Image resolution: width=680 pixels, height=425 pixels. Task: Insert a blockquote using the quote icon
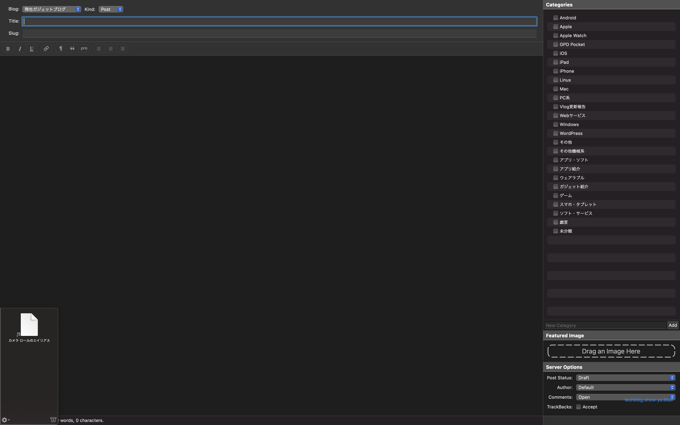72,48
